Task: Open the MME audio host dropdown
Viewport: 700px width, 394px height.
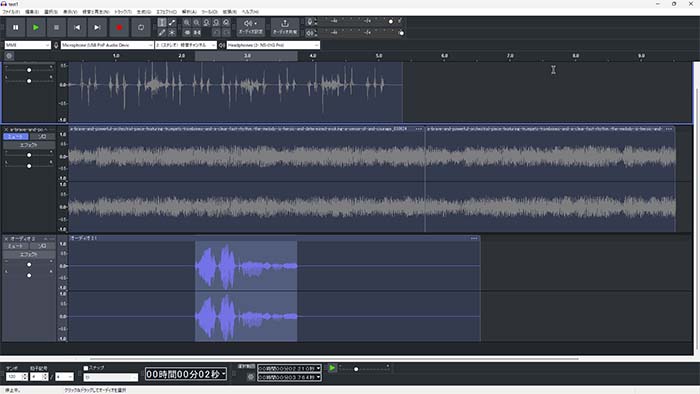Action: (28, 45)
